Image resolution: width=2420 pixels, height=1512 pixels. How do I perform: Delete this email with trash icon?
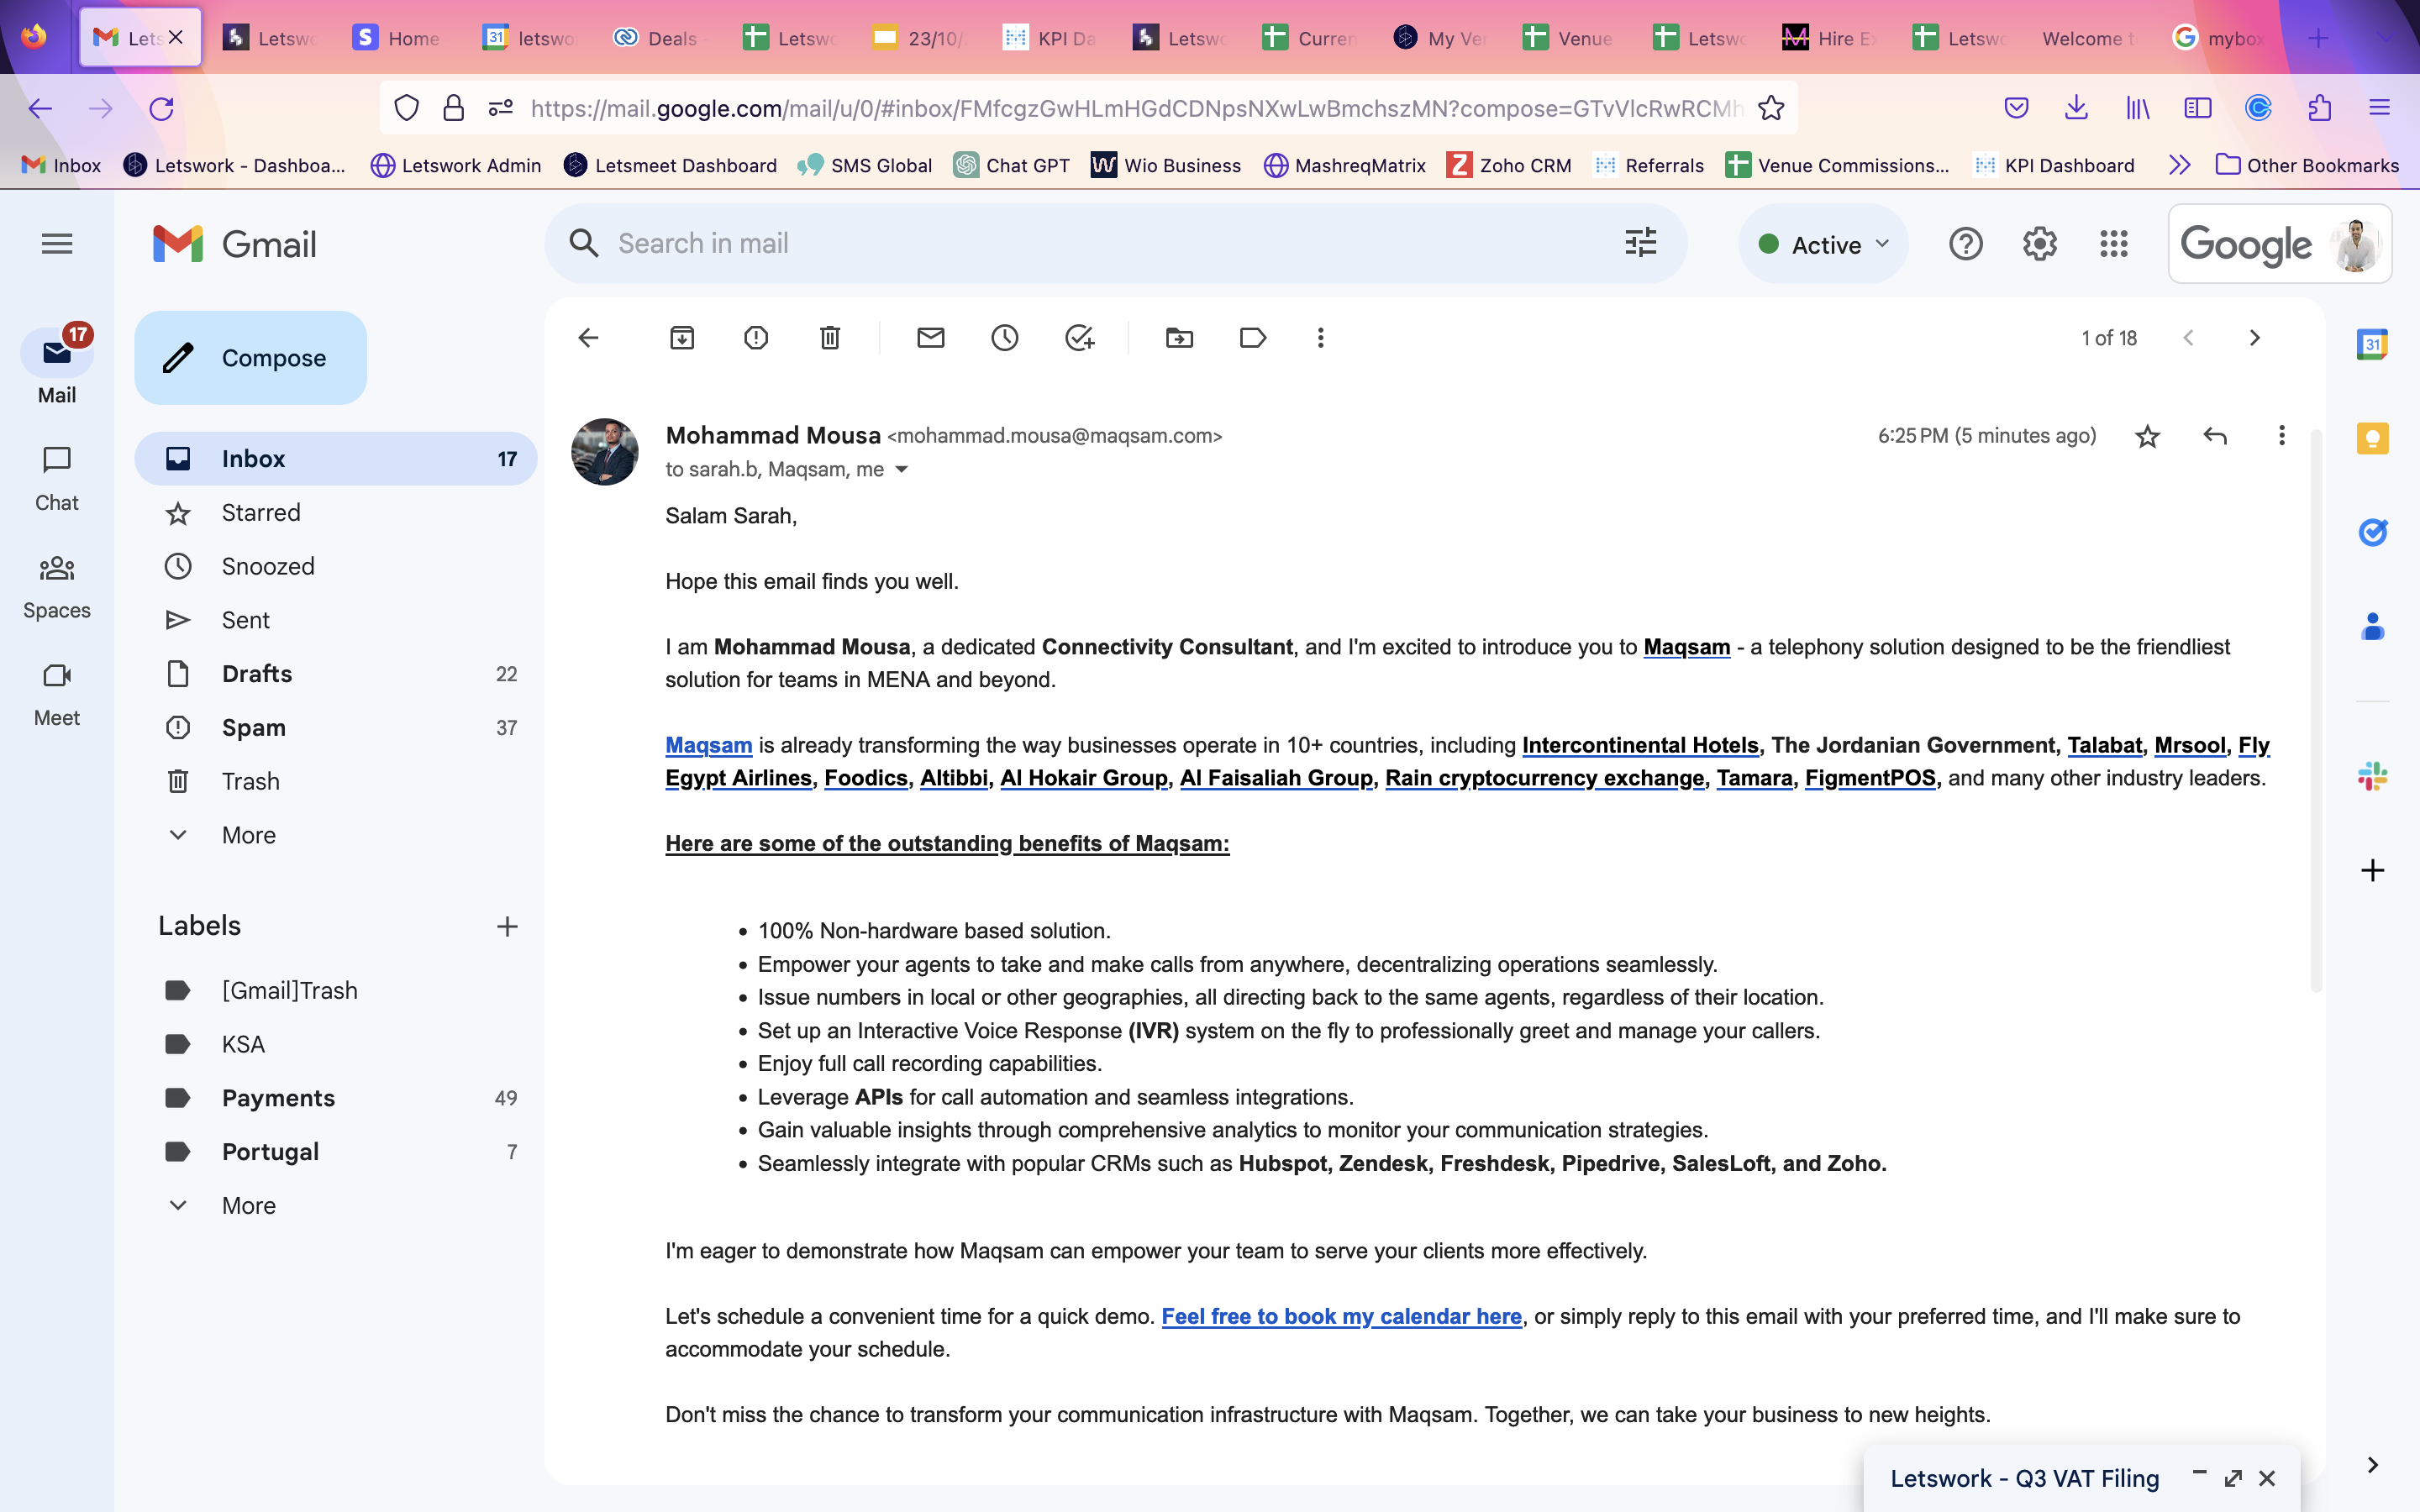830,338
